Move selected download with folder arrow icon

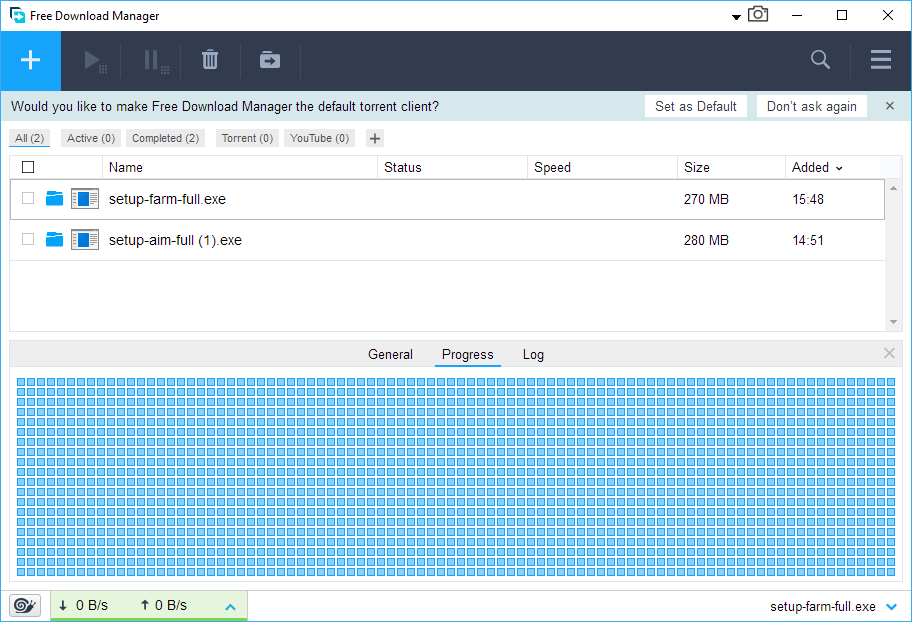[270, 60]
